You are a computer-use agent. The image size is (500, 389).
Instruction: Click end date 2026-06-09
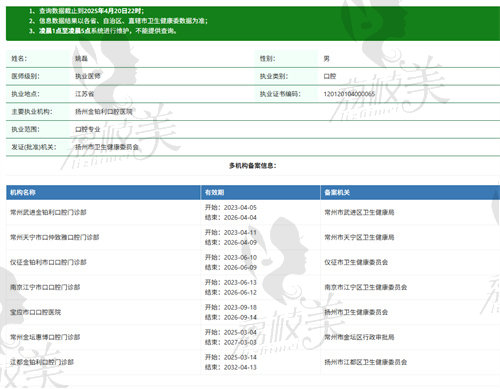[x=240, y=267]
